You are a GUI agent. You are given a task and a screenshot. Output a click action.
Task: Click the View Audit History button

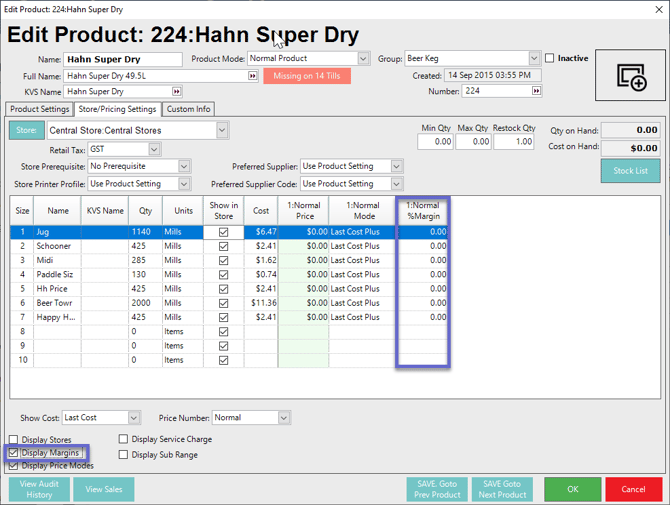pyautogui.click(x=39, y=489)
